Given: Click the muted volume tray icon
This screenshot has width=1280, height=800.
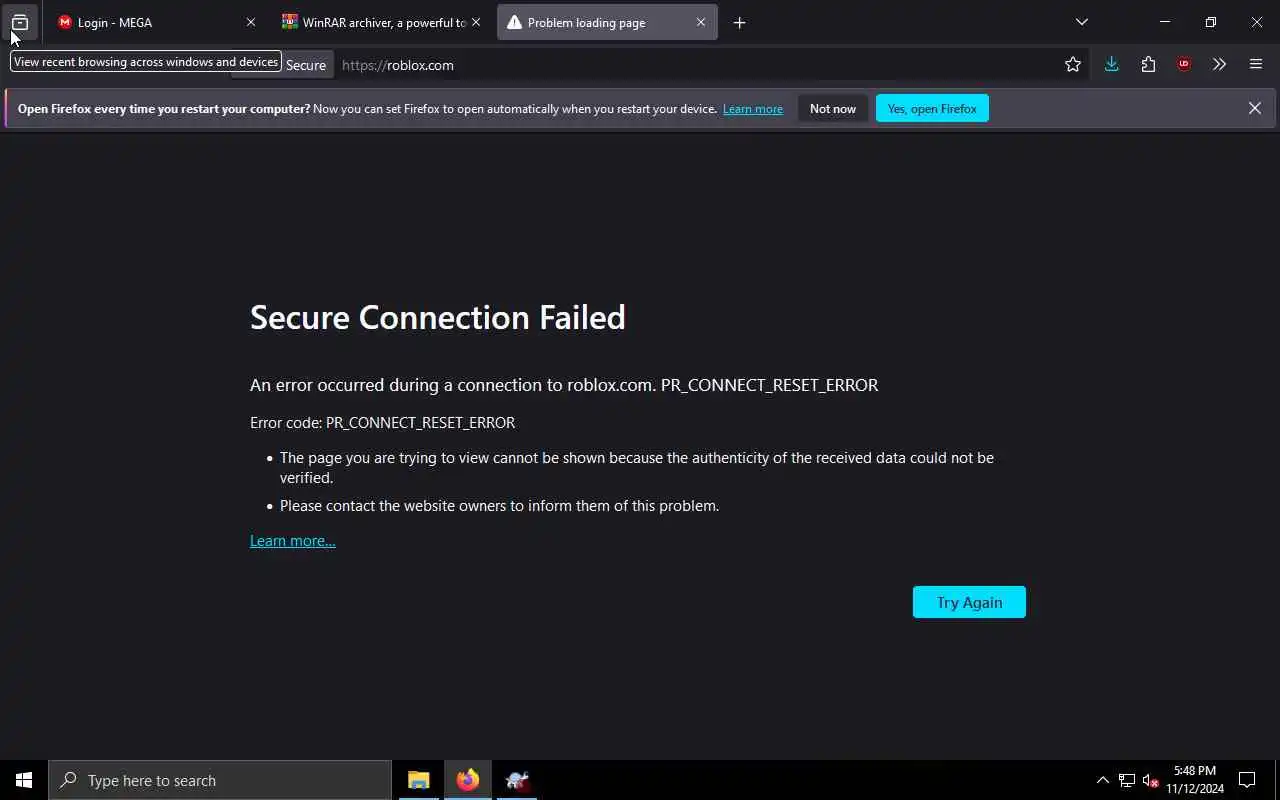Looking at the screenshot, I should tap(1150, 780).
